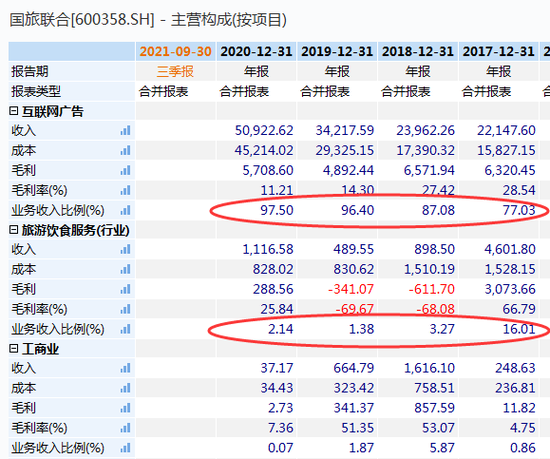The image size is (550, 459).
Task: Open chart icon for 旅游饮食服务 毛利率(%) row
Action: [x=125, y=309]
